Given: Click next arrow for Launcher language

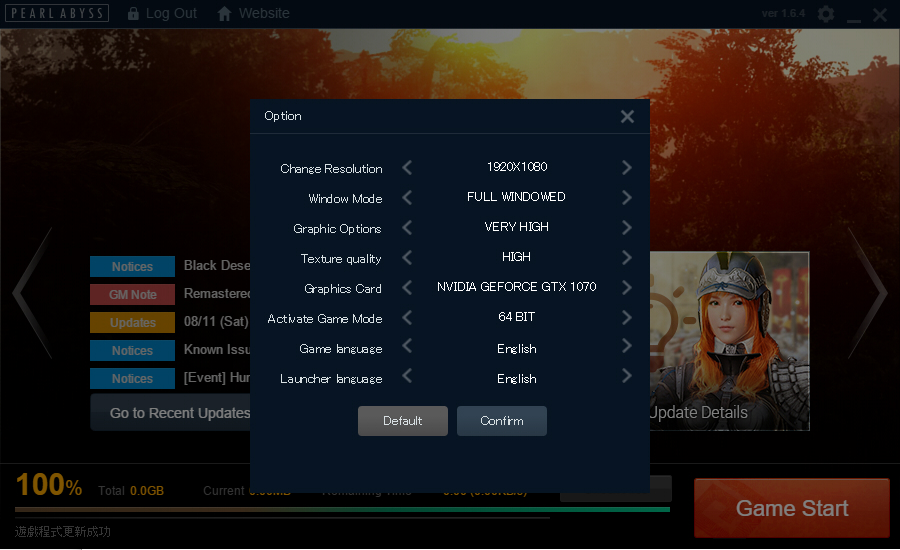Looking at the screenshot, I should 626,376.
